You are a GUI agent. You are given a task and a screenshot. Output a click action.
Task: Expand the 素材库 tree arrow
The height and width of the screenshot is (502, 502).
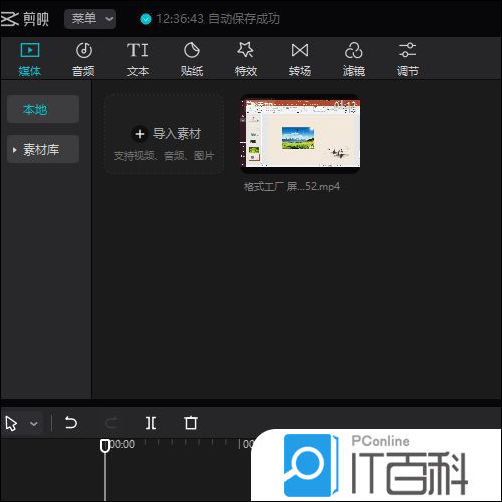[14, 150]
